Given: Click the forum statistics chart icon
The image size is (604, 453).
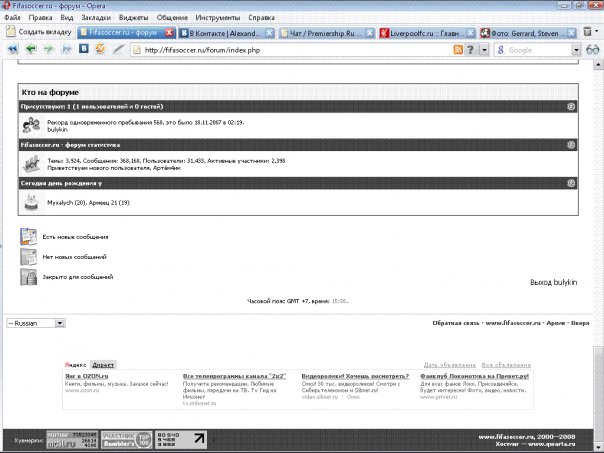Looking at the screenshot, I should (32, 164).
